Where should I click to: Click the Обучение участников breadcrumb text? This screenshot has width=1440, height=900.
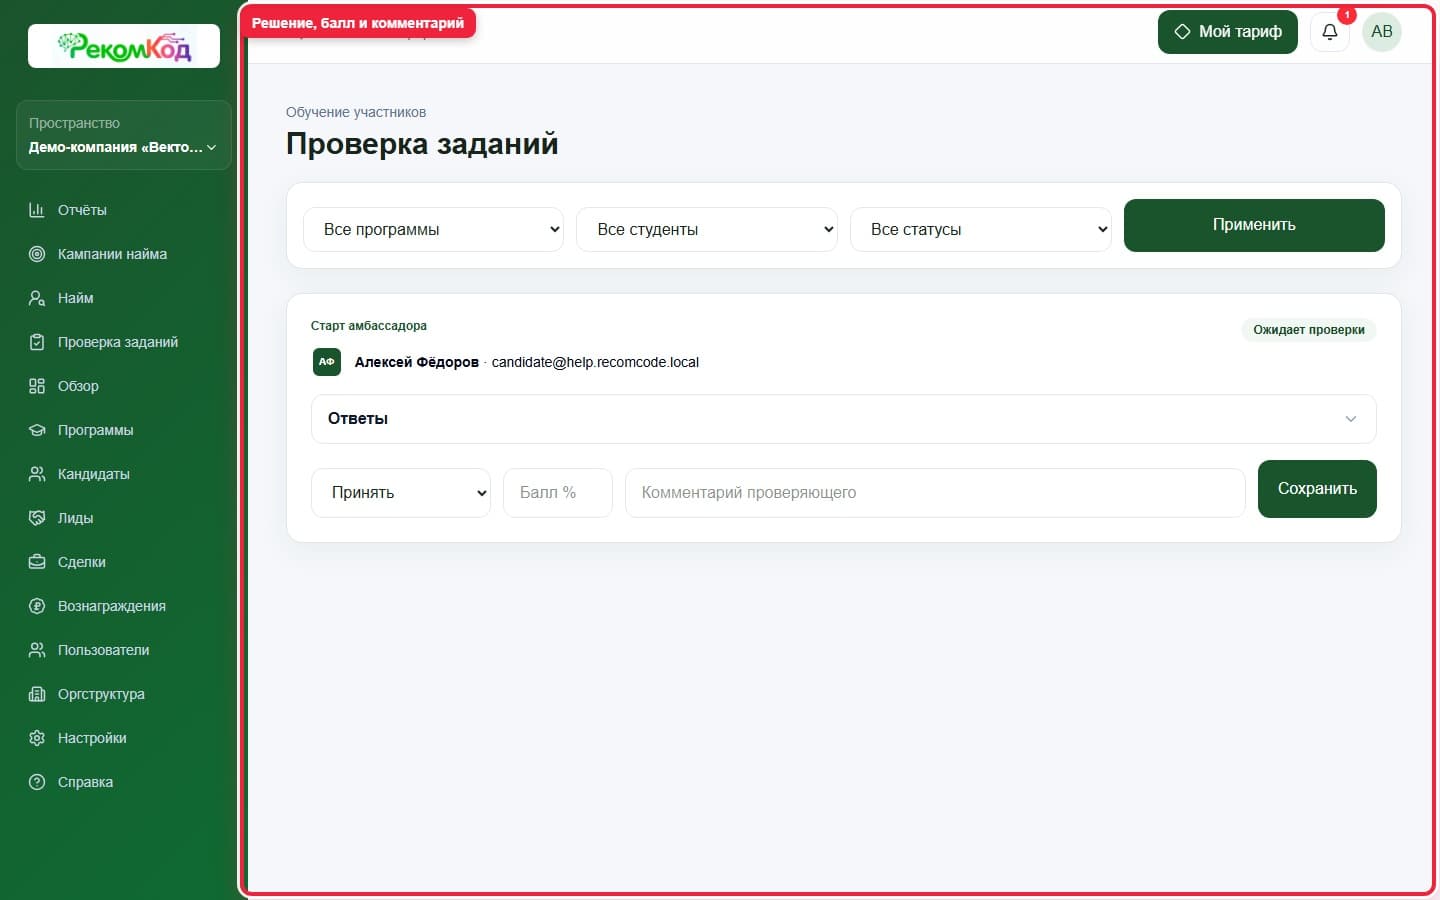click(356, 112)
